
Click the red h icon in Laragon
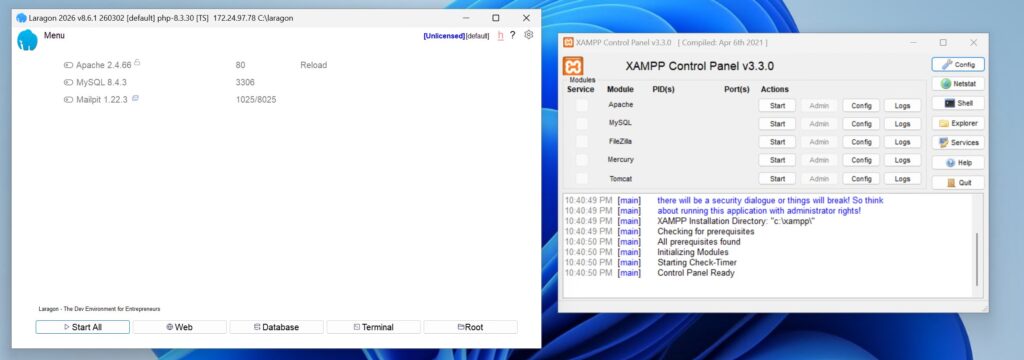(500, 36)
